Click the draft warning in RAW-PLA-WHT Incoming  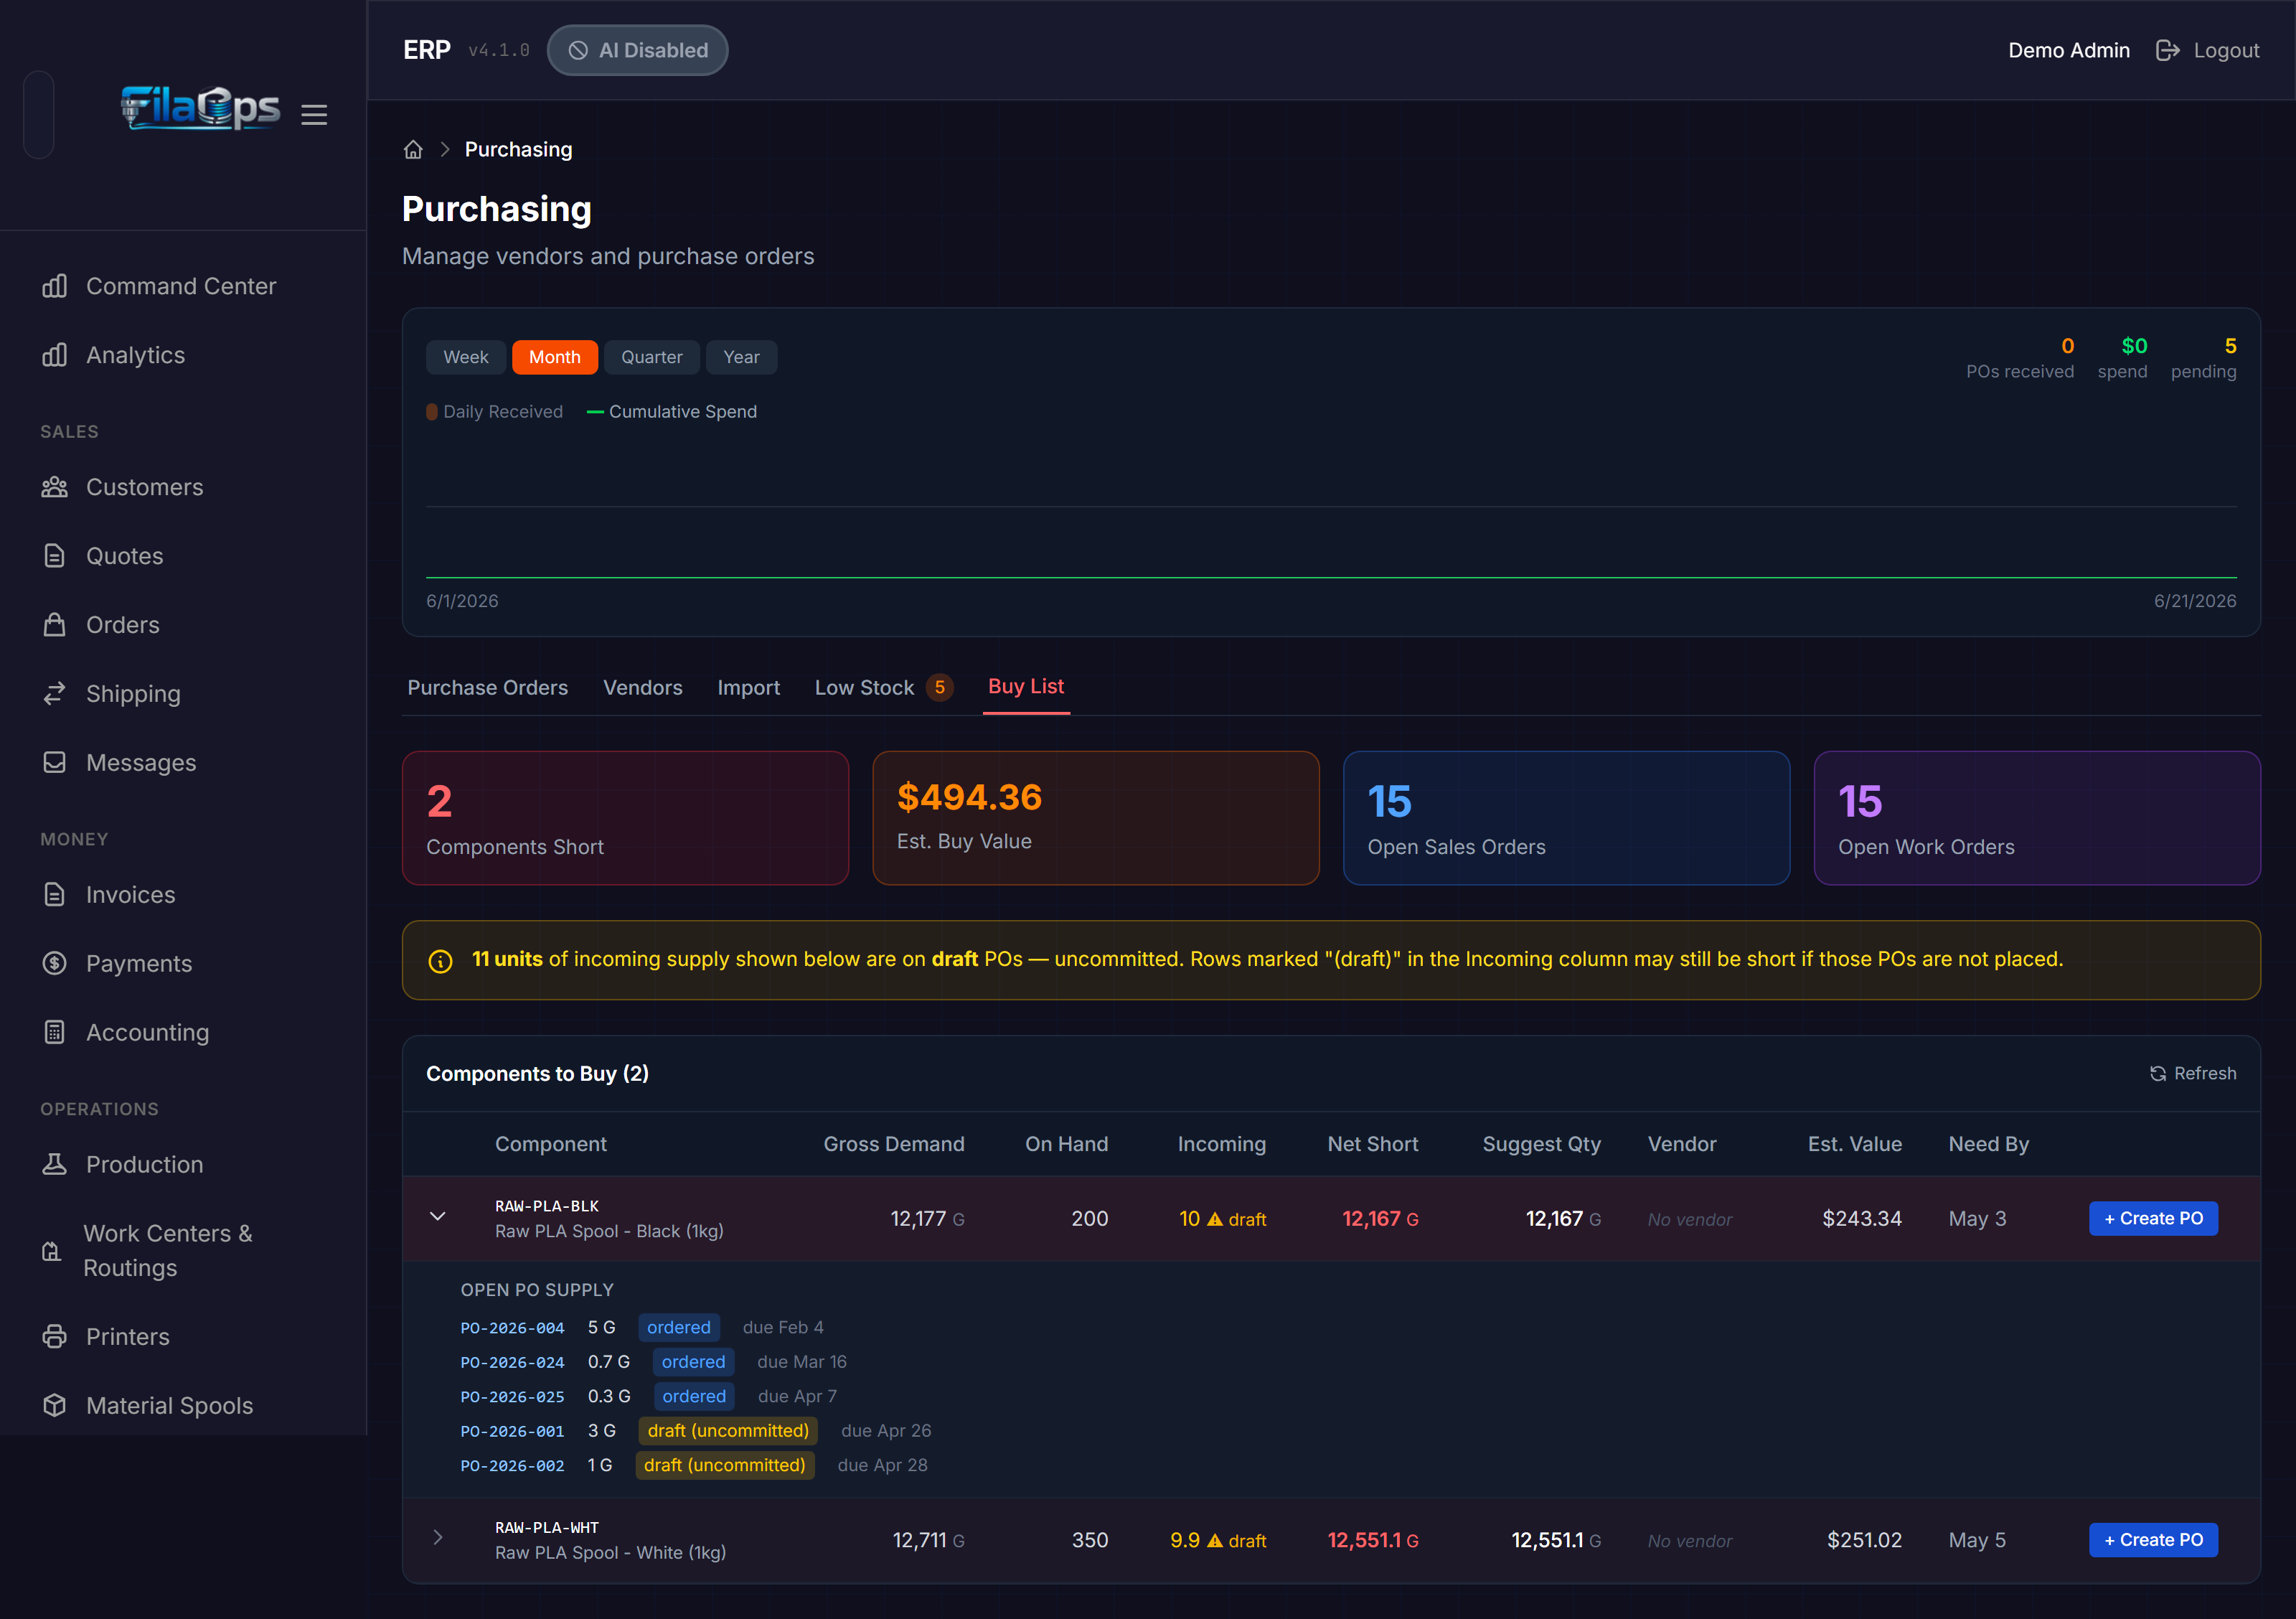point(1236,1541)
